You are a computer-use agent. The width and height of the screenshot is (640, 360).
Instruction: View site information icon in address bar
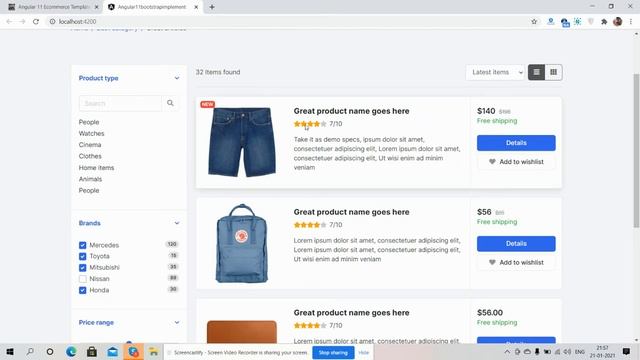coord(52,22)
